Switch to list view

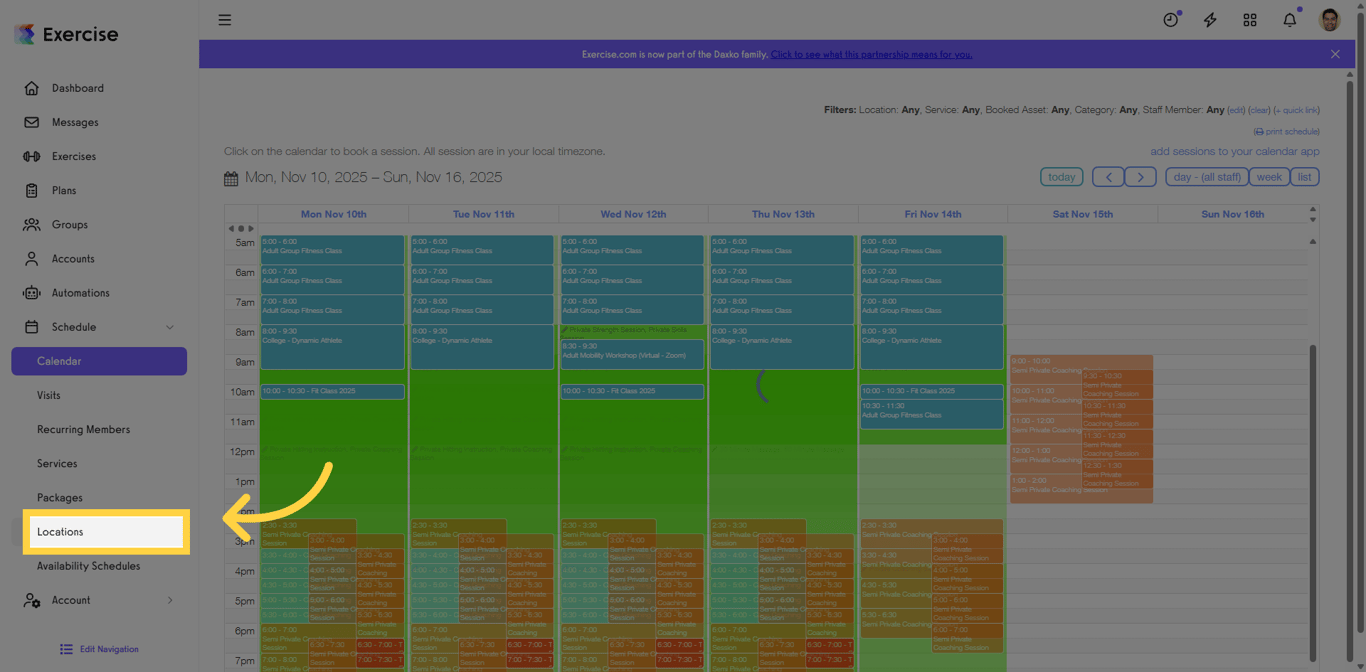(1305, 177)
